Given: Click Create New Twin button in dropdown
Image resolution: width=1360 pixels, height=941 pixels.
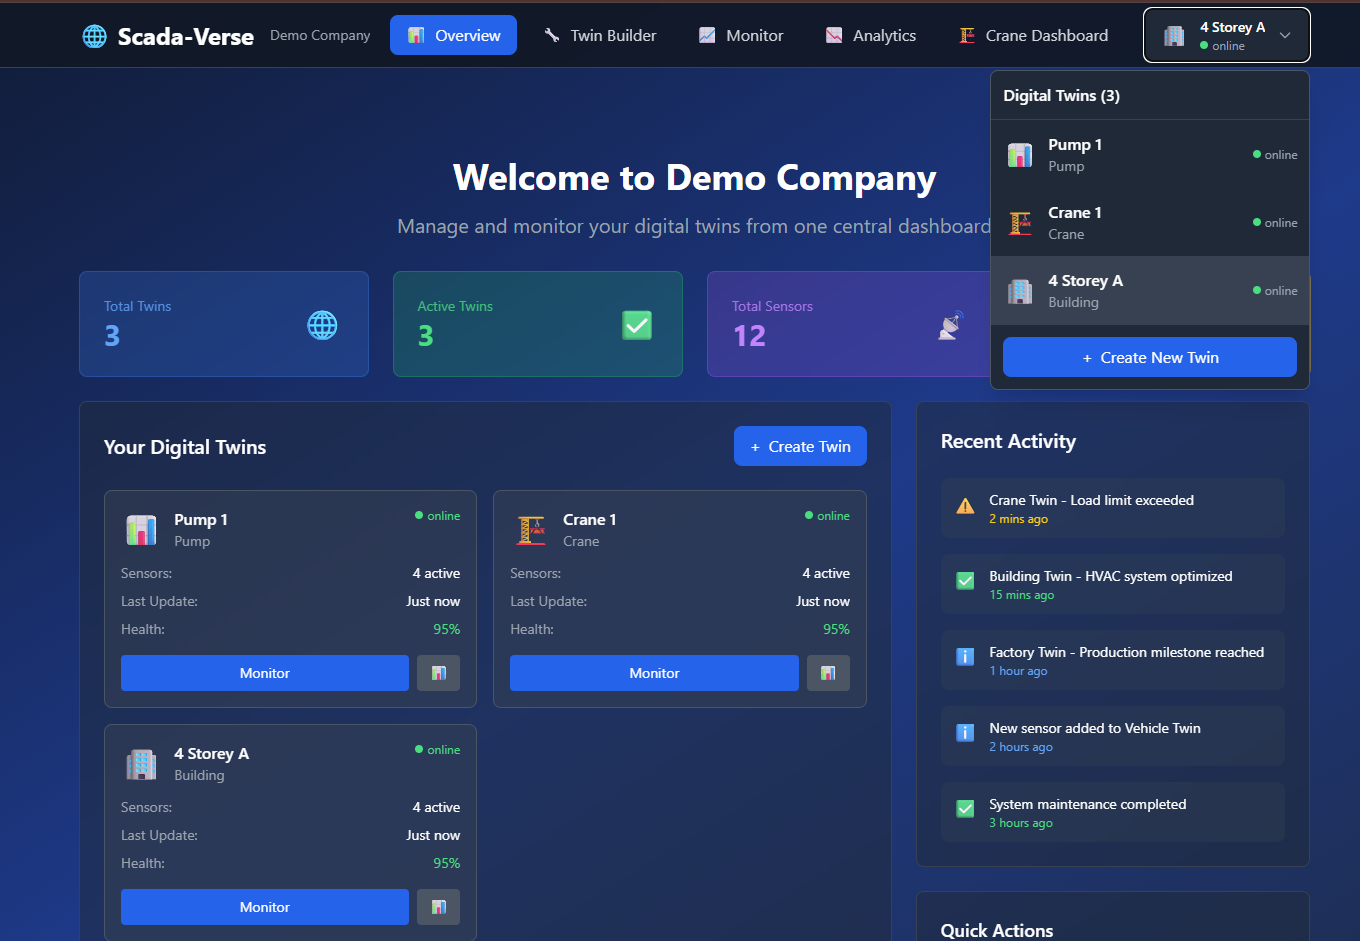Looking at the screenshot, I should (x=1150, y=357).
